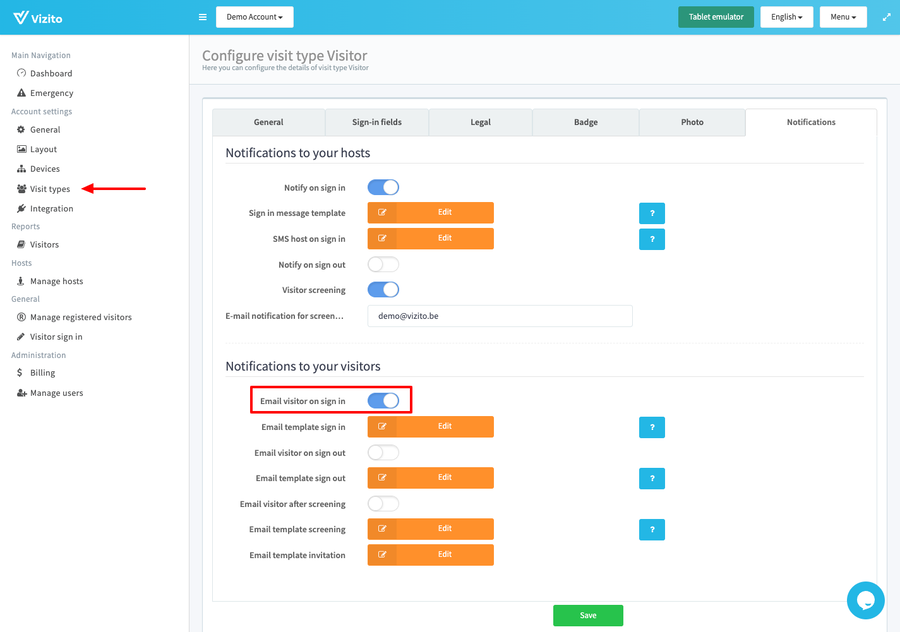Click the screening e-mail notification field
The image size is (900, 632).
(x=500, y=316)
